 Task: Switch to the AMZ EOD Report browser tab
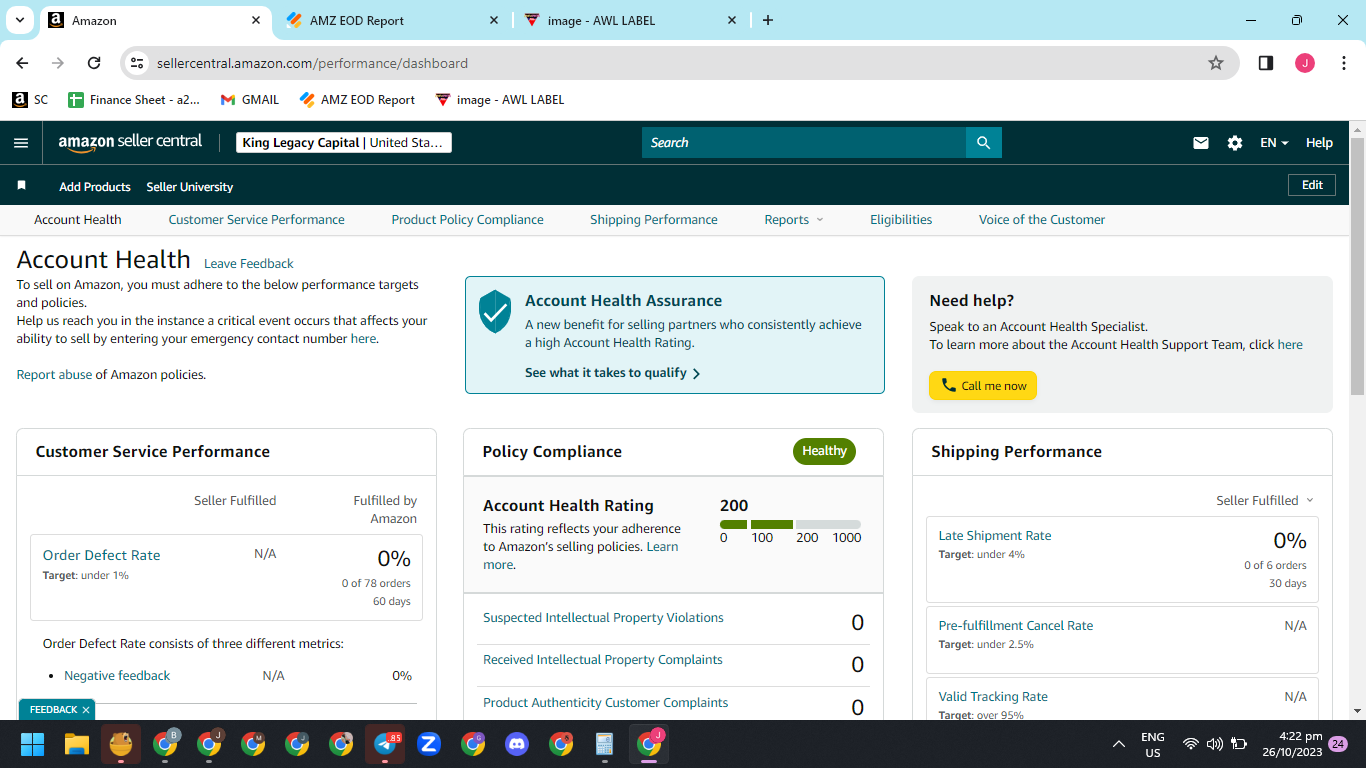pos(391,20)
